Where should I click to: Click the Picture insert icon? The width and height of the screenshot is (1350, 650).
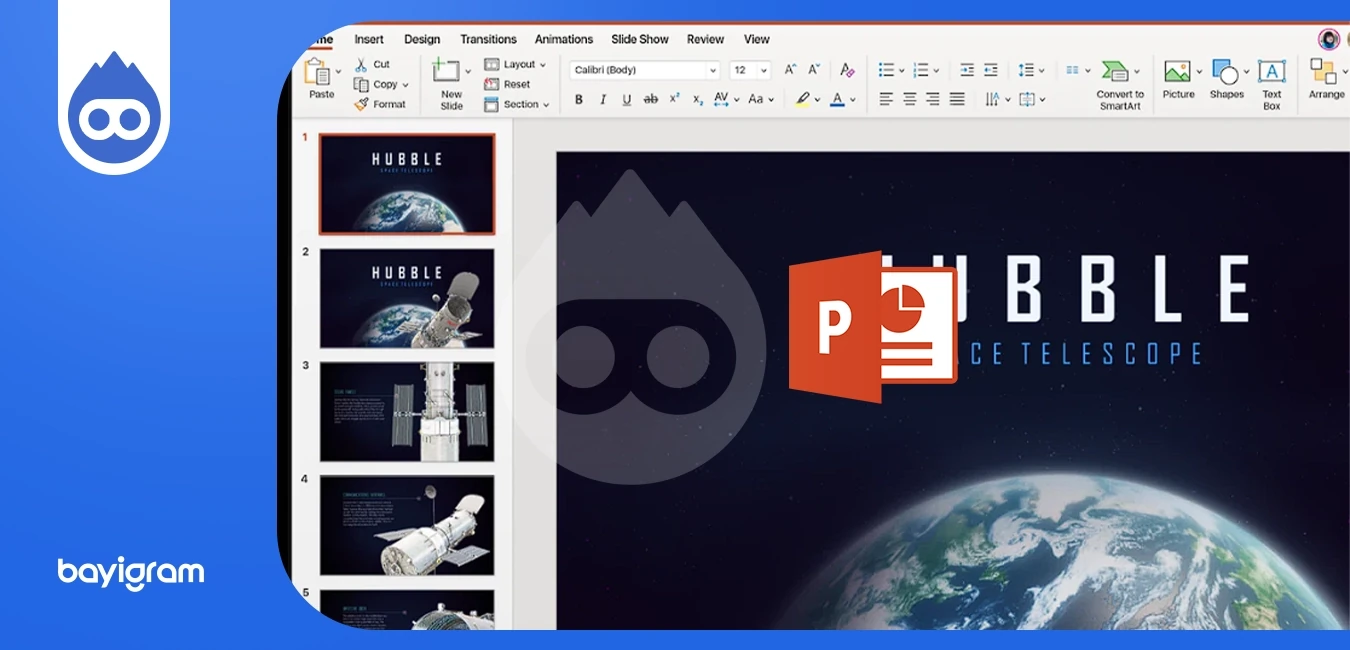(1178, 70)
